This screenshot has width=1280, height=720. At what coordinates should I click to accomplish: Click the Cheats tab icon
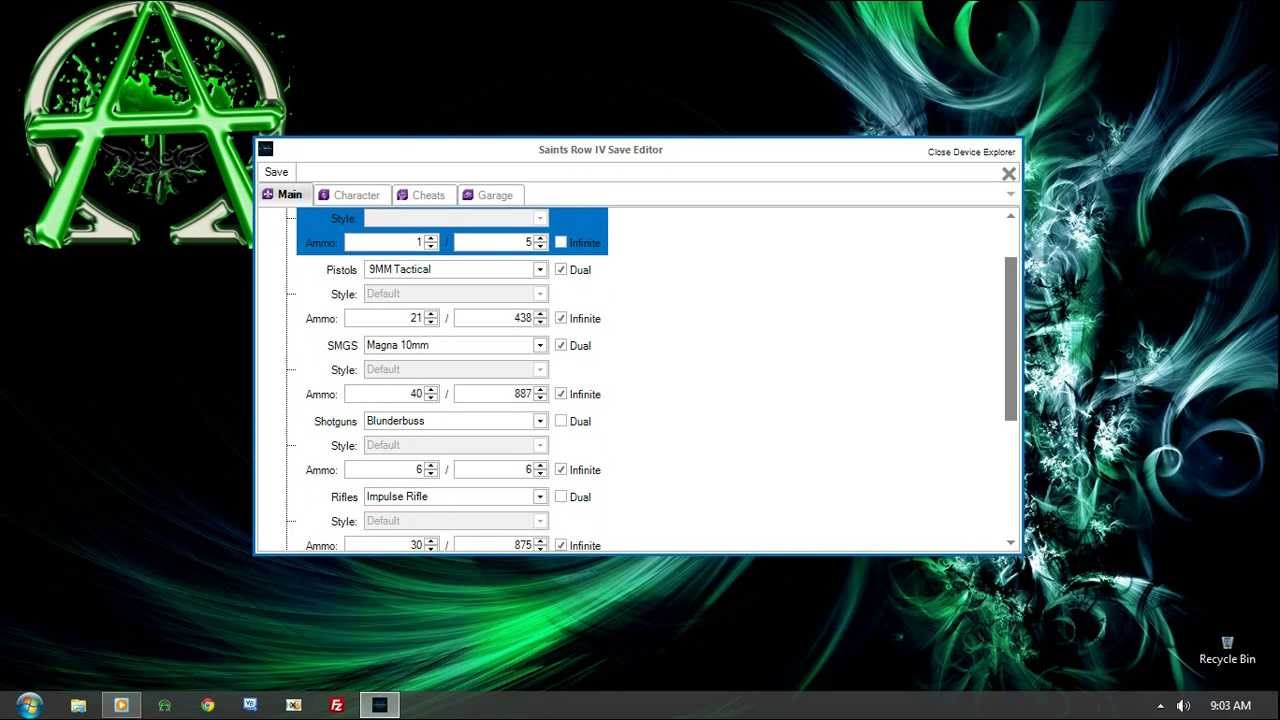coord(403,195)
